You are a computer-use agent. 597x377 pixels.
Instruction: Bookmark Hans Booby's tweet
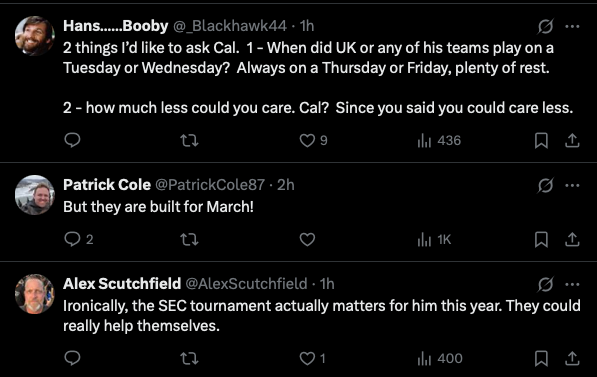point(541,141)
